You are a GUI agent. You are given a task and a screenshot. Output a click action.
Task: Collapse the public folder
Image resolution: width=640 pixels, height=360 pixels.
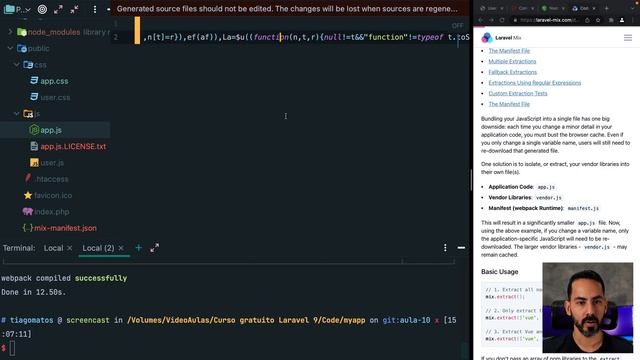tap(10, 48)
